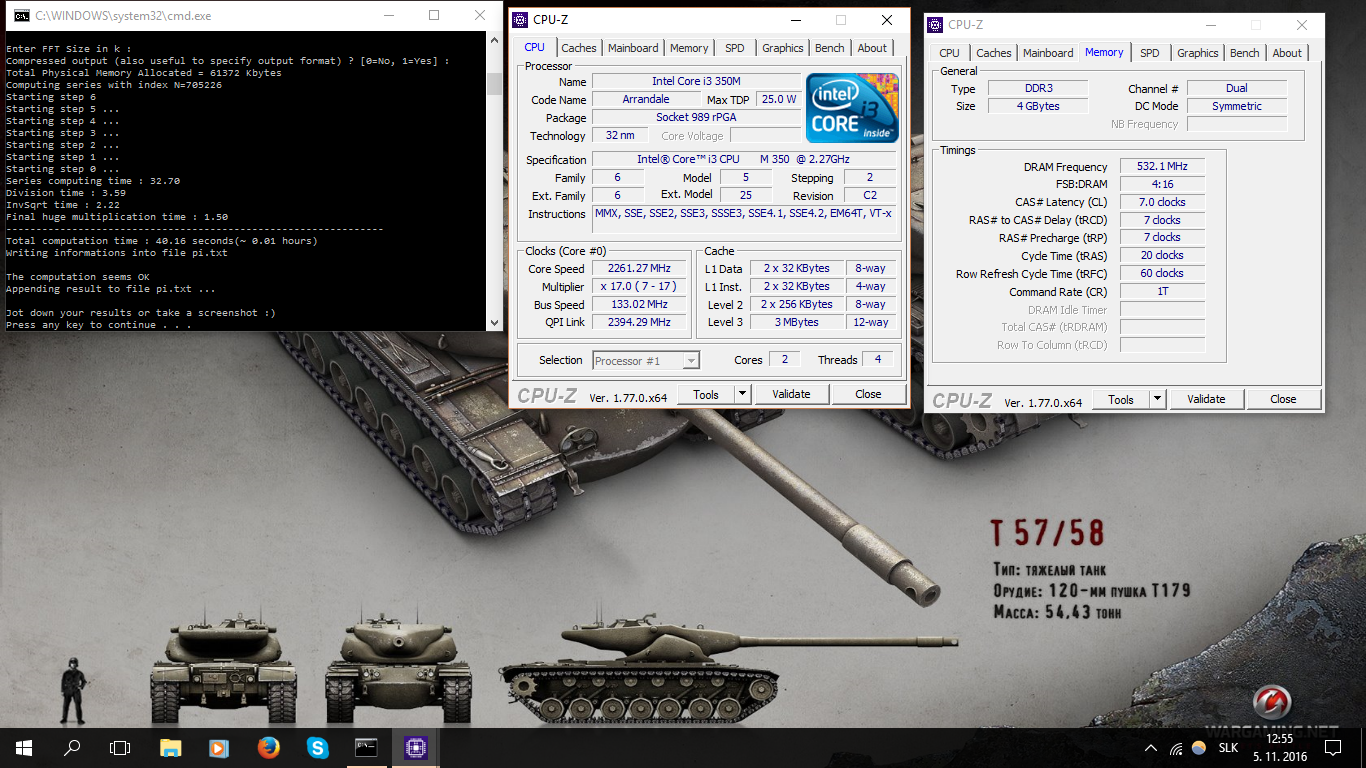Click DRAM Frequency value 532.1 MHz

point(1162,166)
